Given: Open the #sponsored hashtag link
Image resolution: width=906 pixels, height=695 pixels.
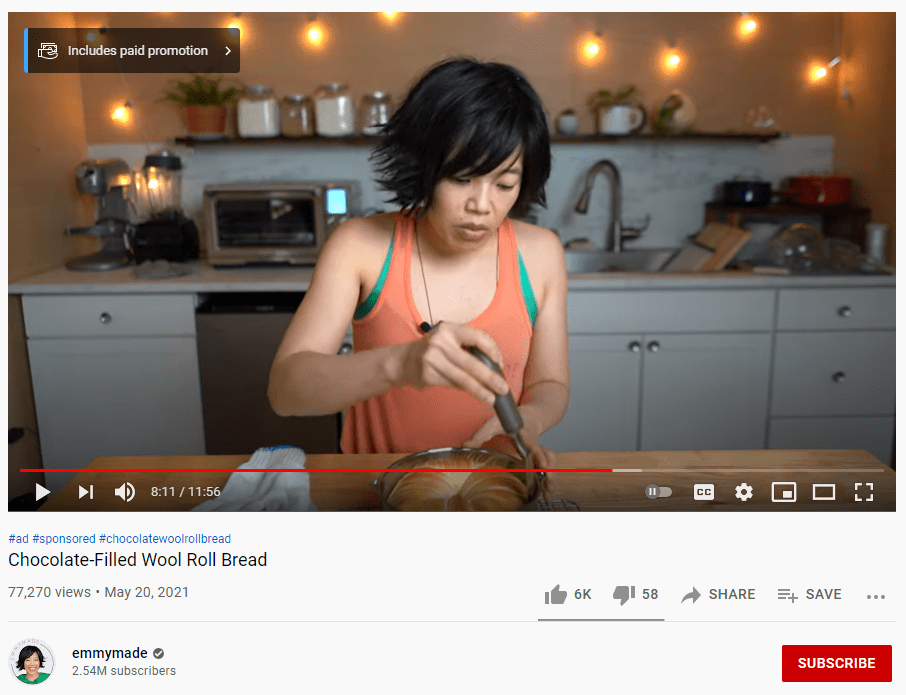Looking at the screenshot, I should tap(64, 538).
